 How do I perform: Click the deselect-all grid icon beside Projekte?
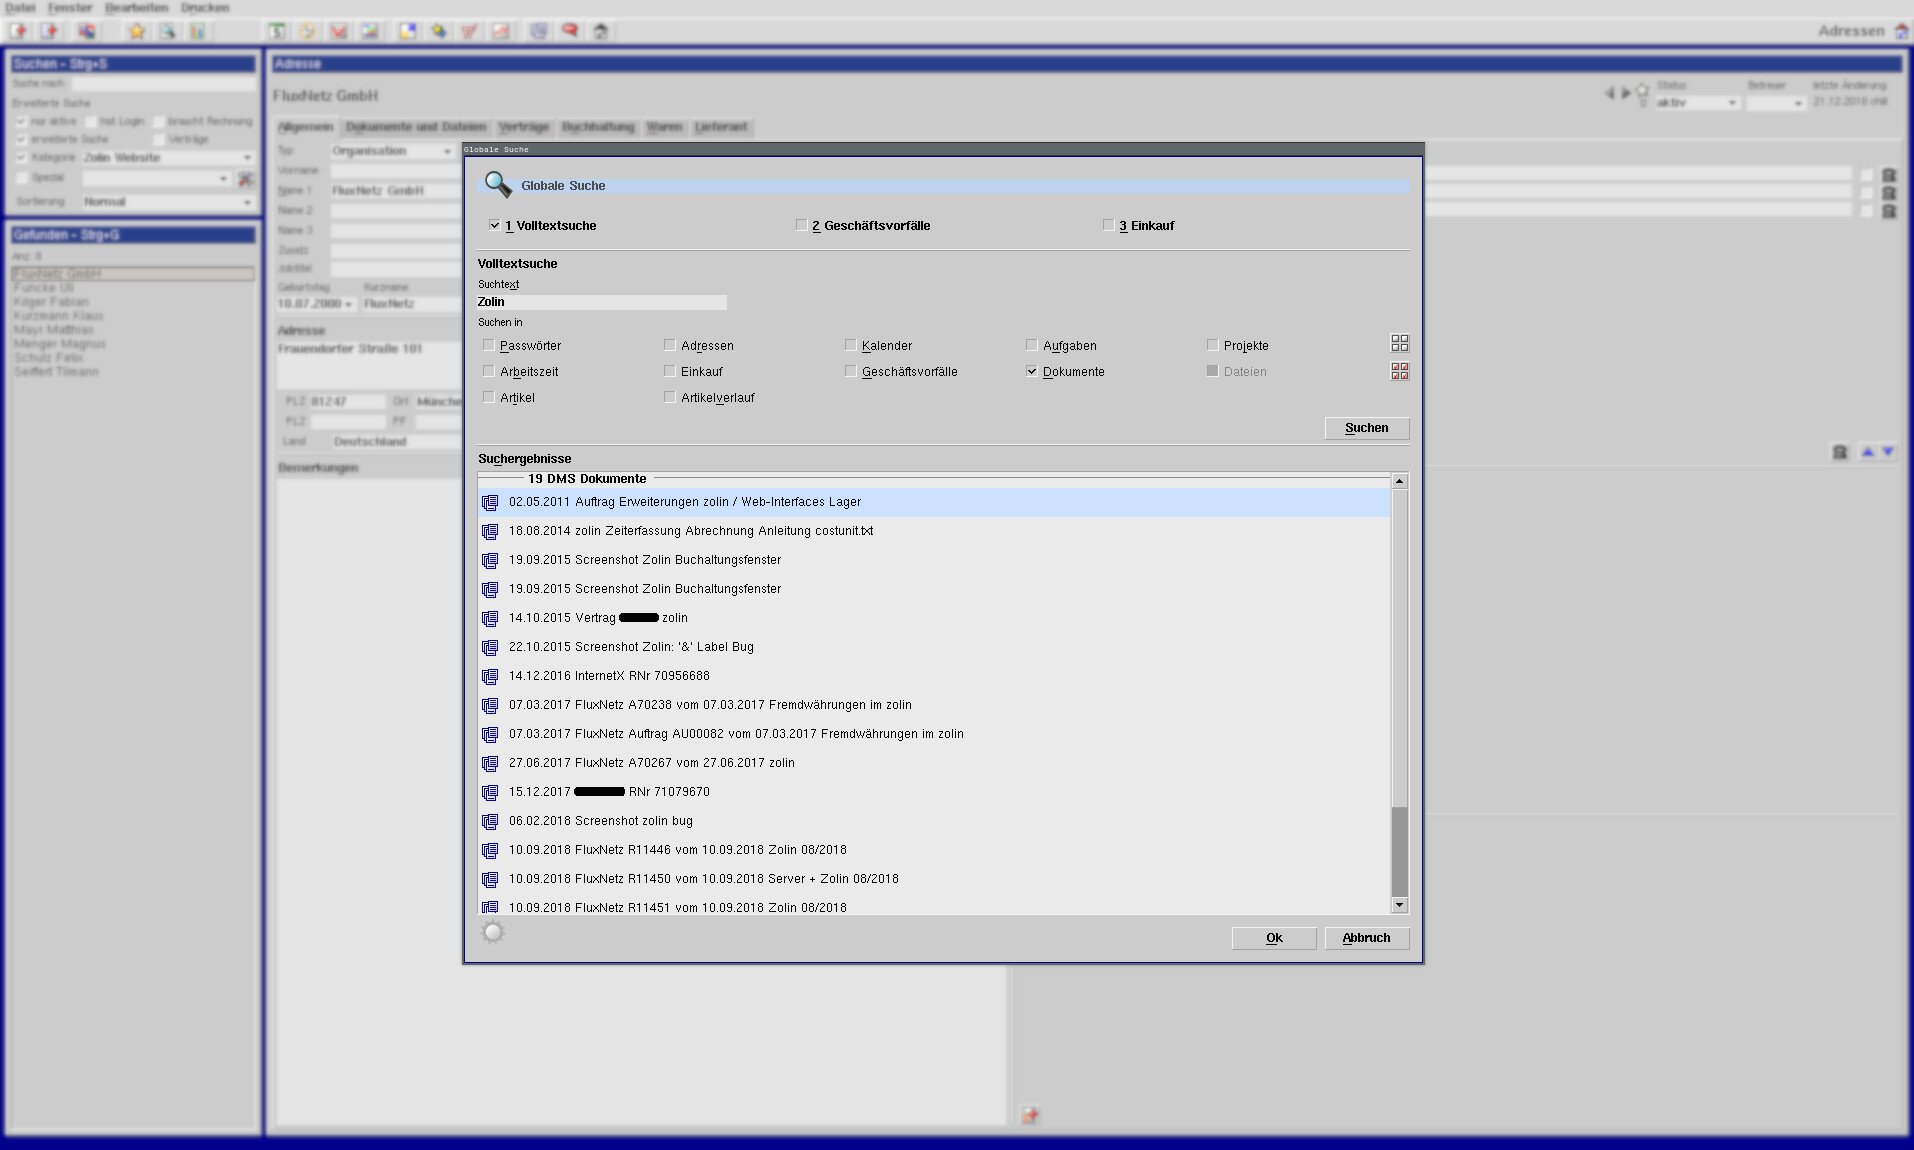click(1399, 343)
